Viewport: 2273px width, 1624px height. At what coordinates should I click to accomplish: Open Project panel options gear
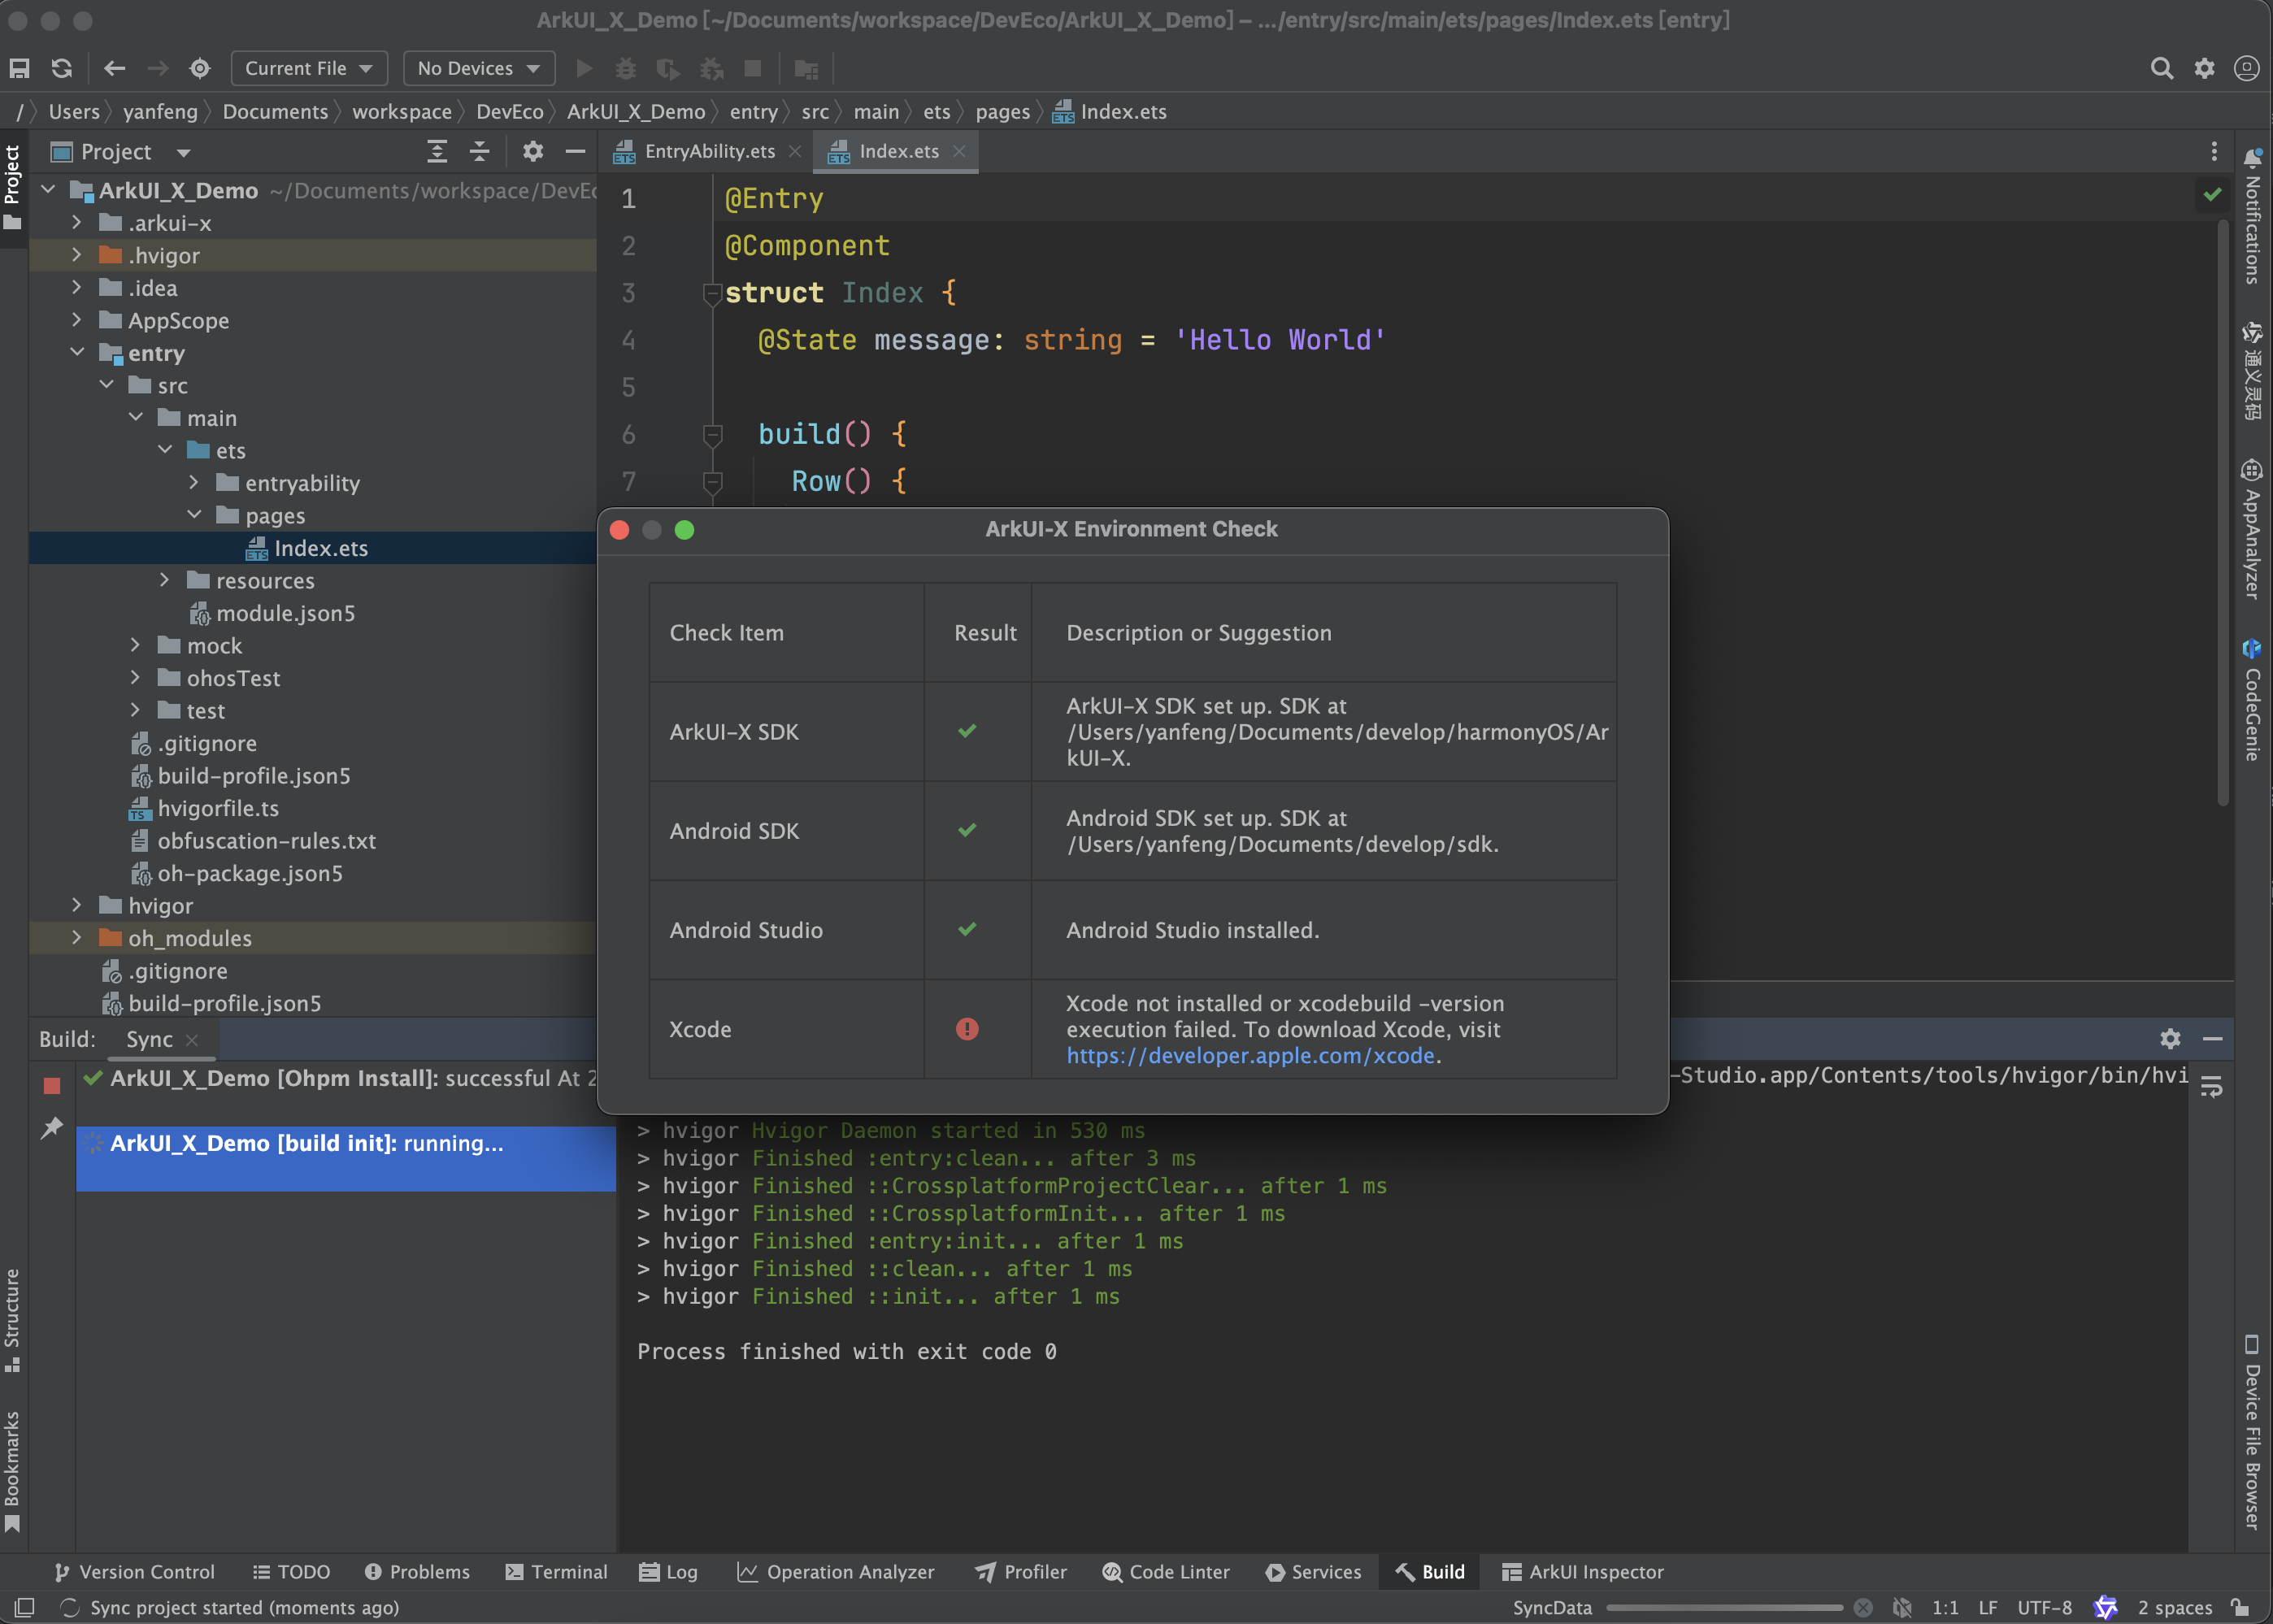point(533,152)
